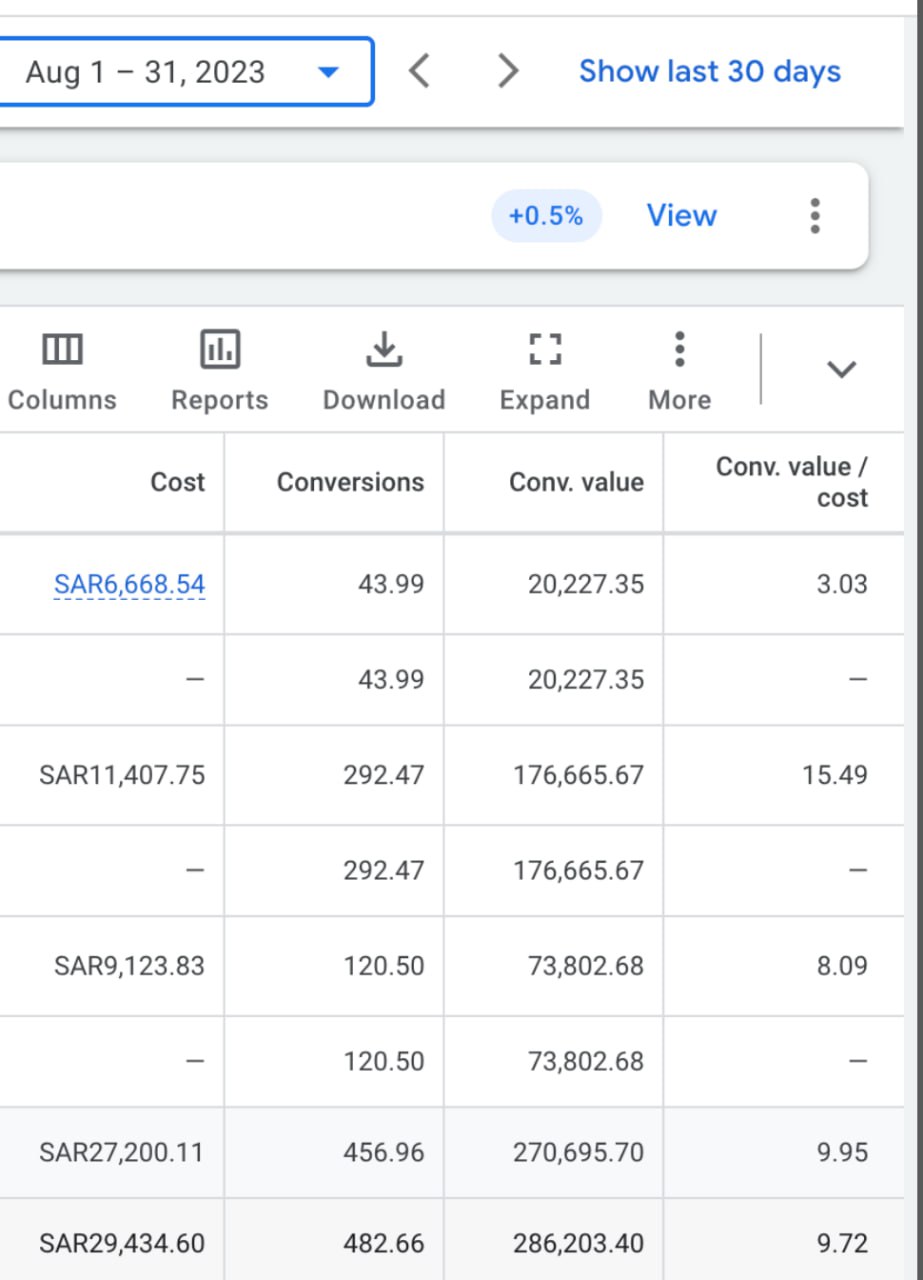
Task: Open the SAR6,668.54 cost link
Action: coord(129,584)
